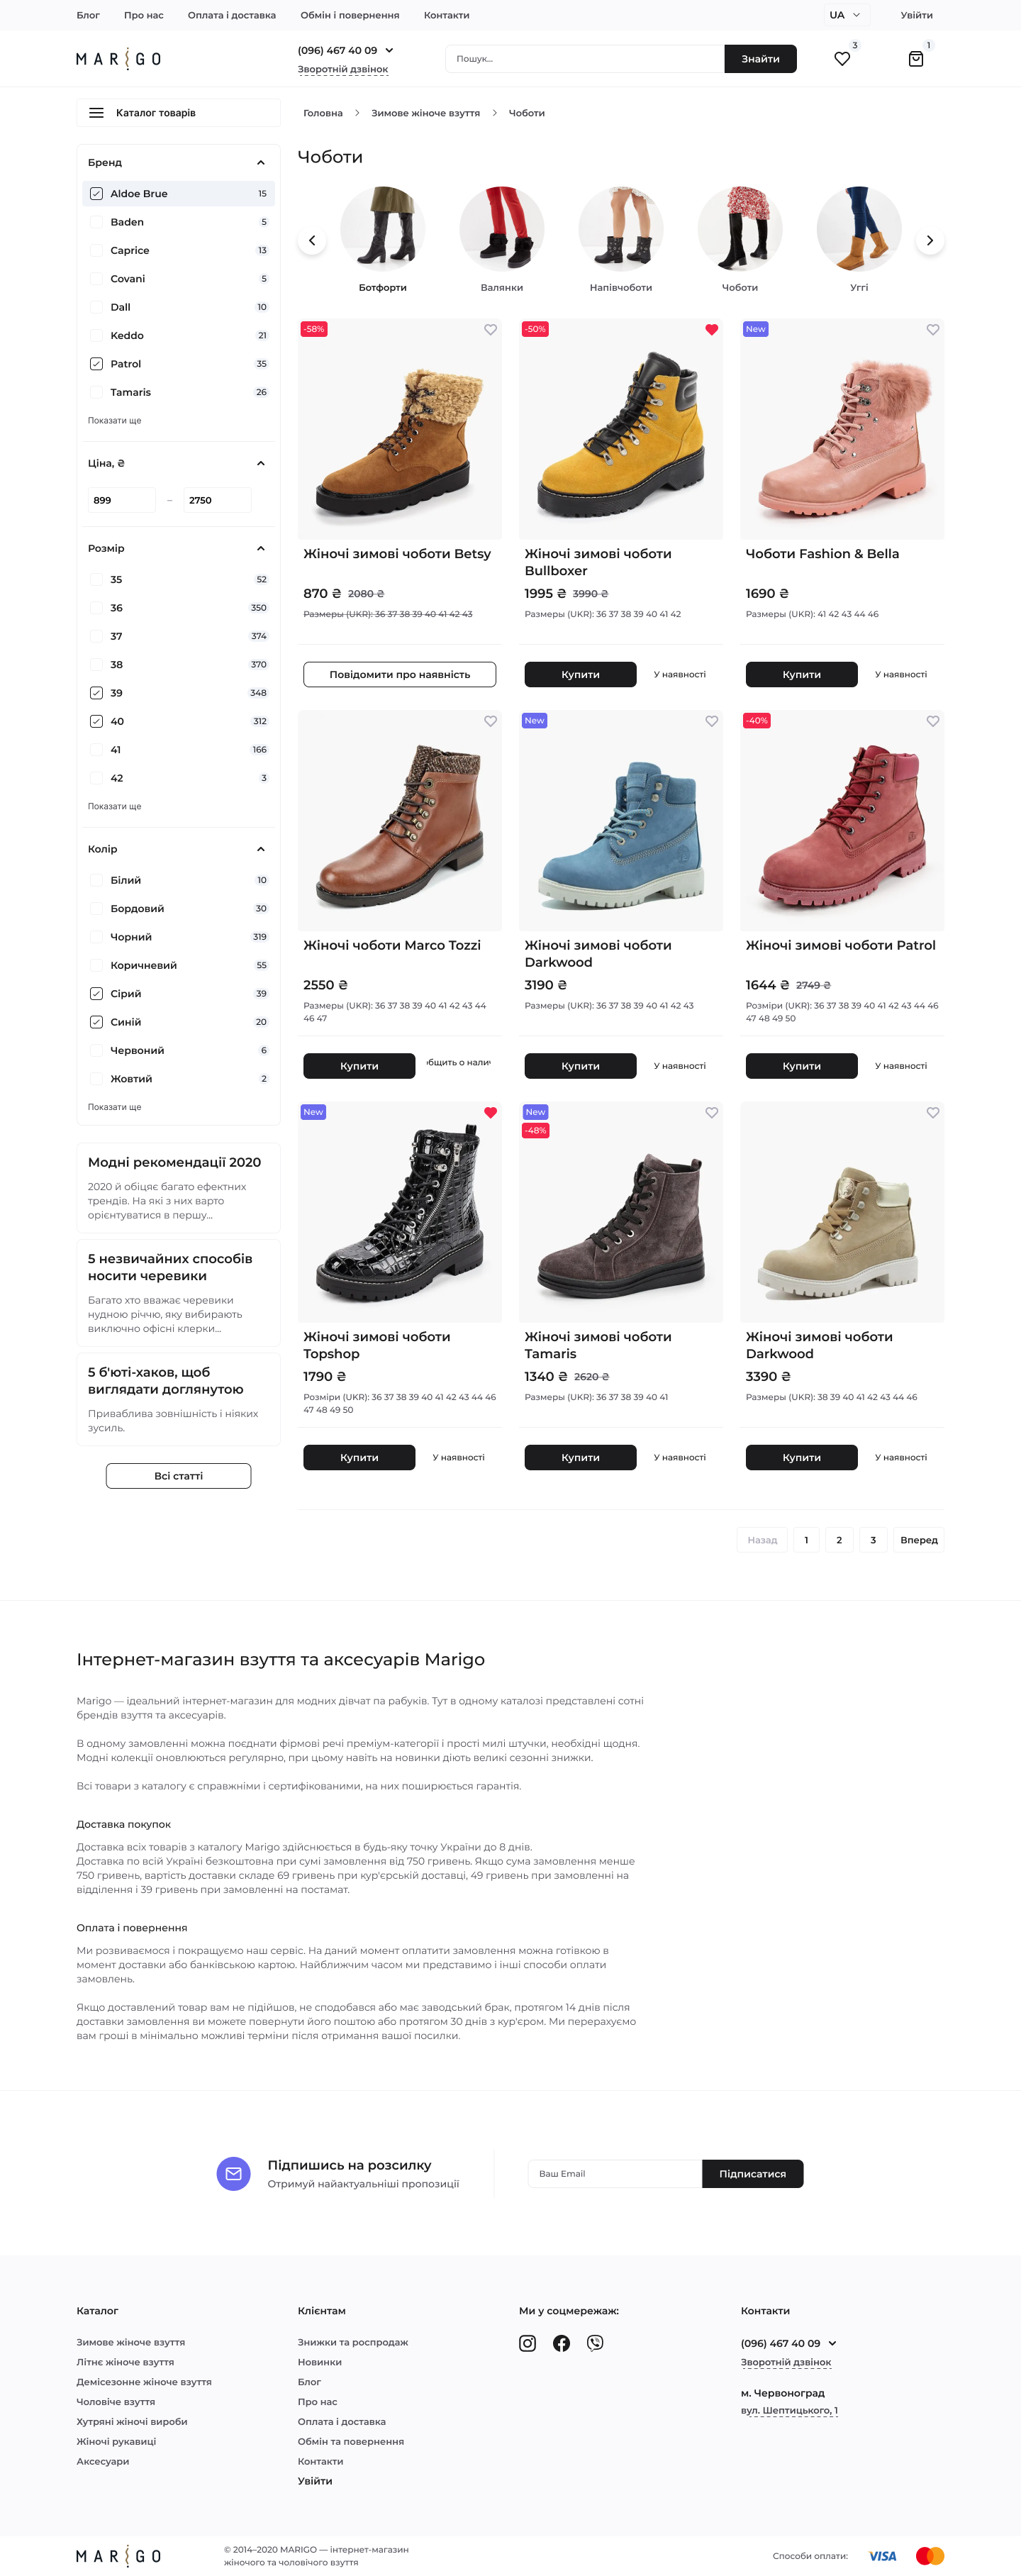Open Facebook social icon in footer

click(561, 2342)
